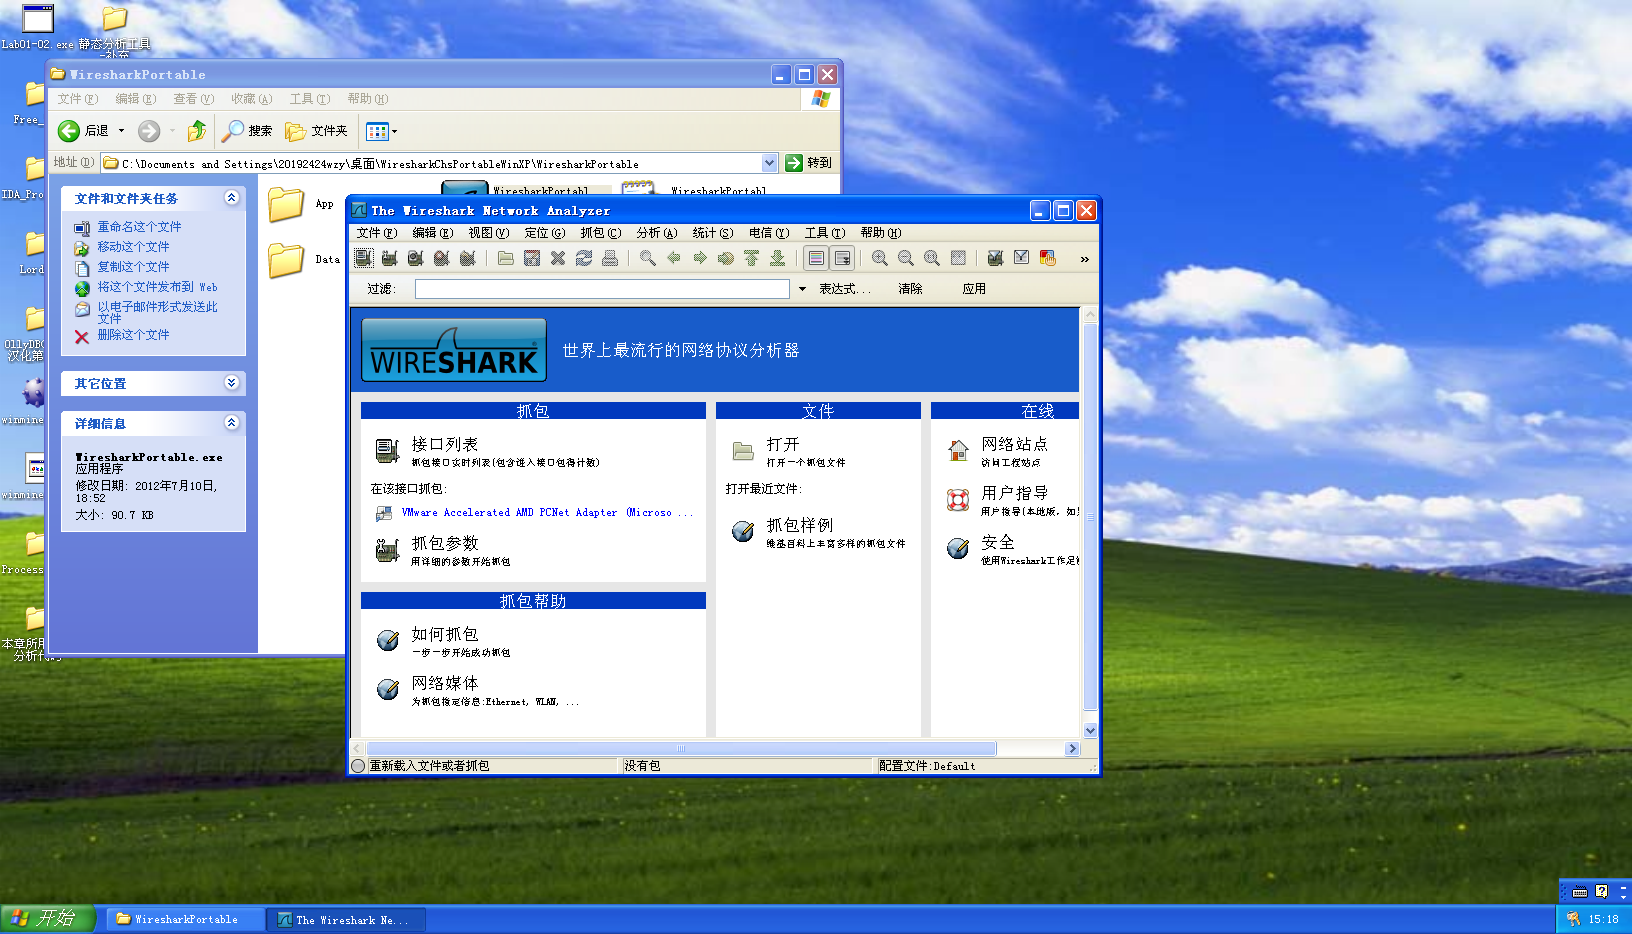The height and width of the screenshot is (934, 1632).
Task: Jump to the last packet icon
Action: tap(778, 258)
